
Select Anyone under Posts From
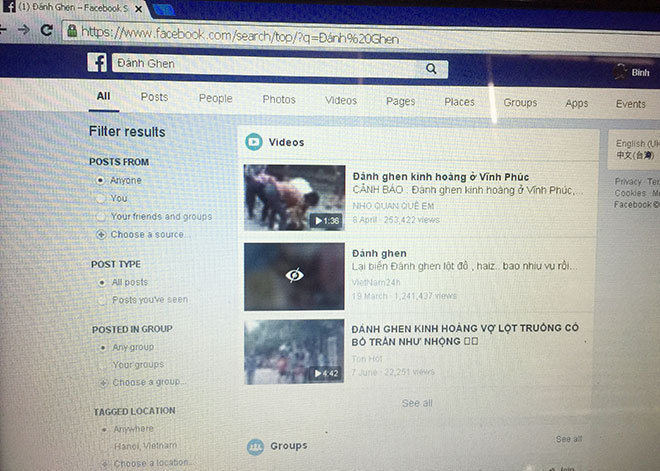pyautogui.click(x=100, y=181)
